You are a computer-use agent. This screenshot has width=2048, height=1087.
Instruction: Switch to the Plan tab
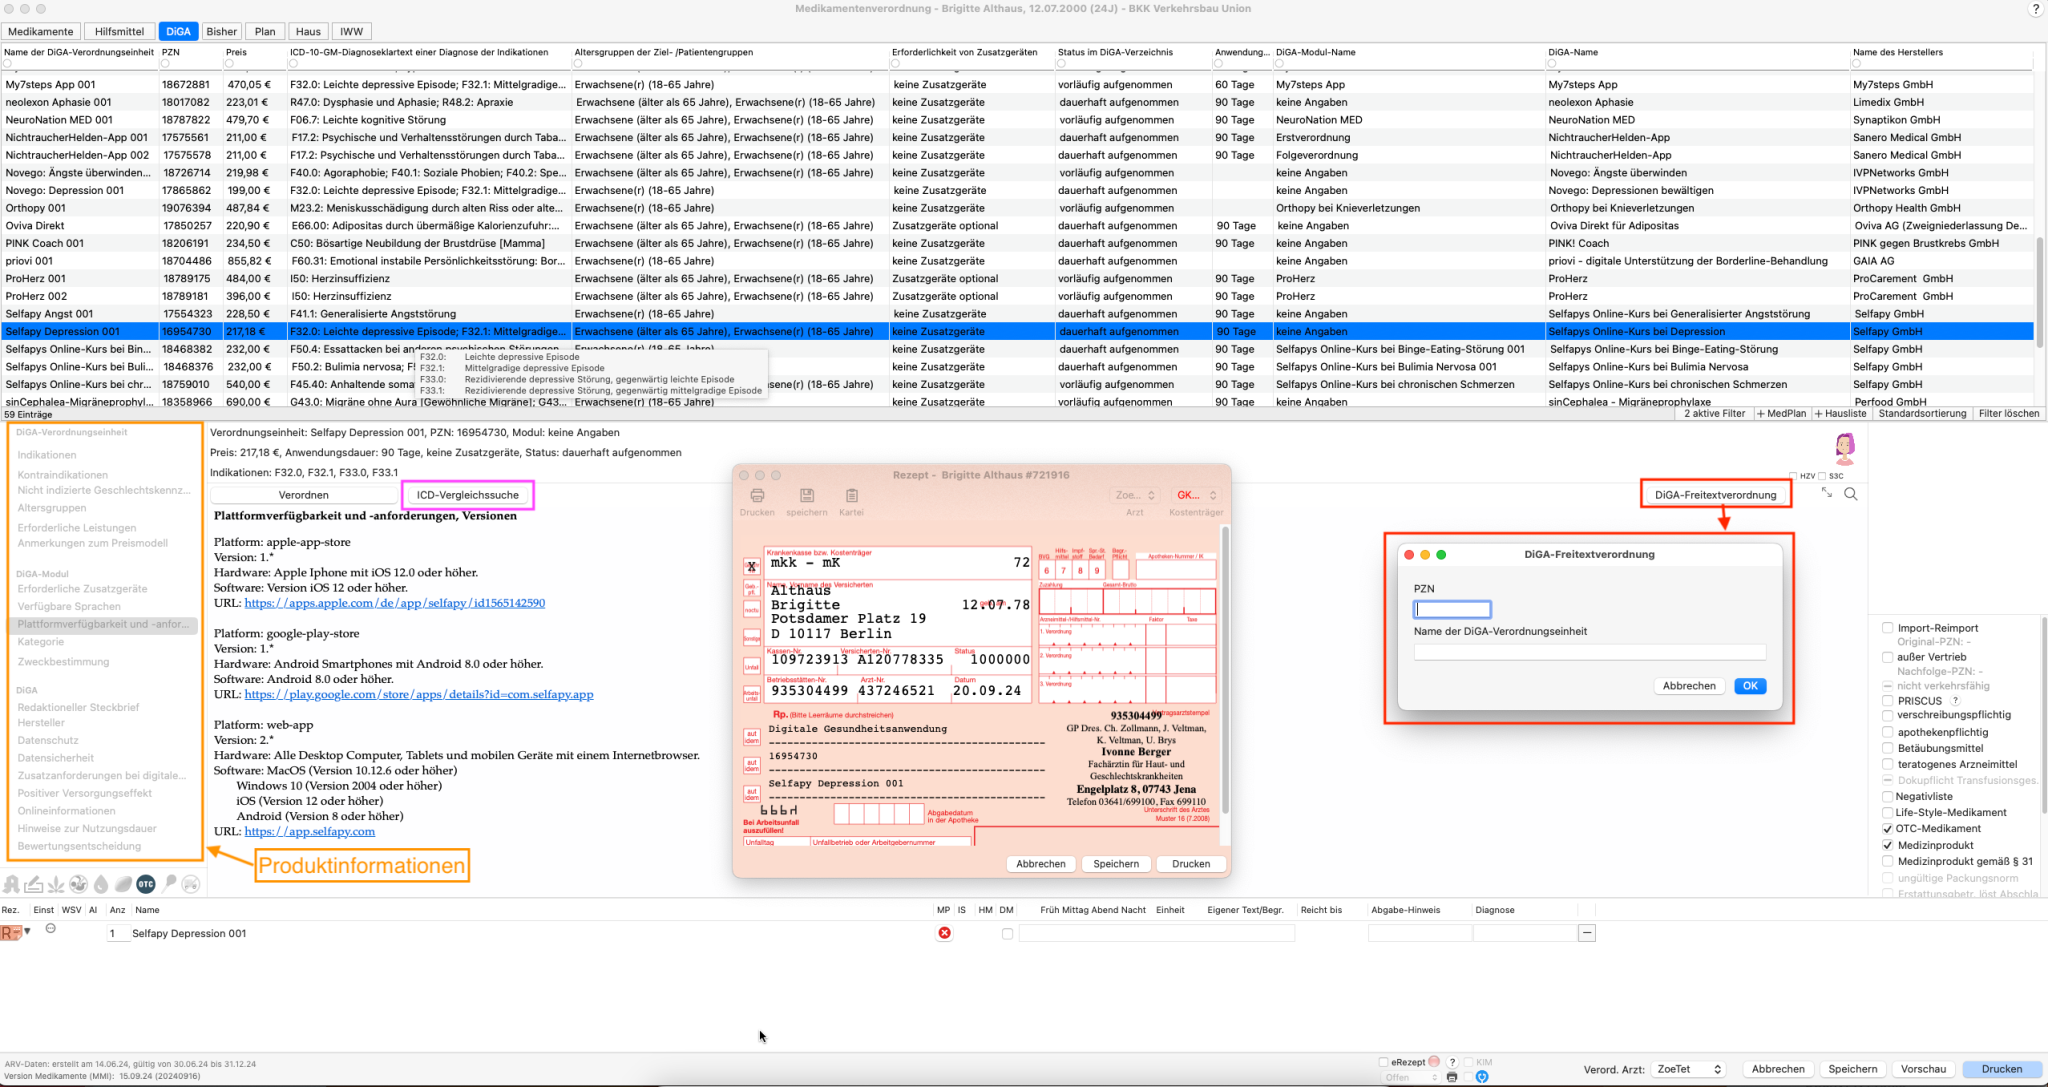265,31
